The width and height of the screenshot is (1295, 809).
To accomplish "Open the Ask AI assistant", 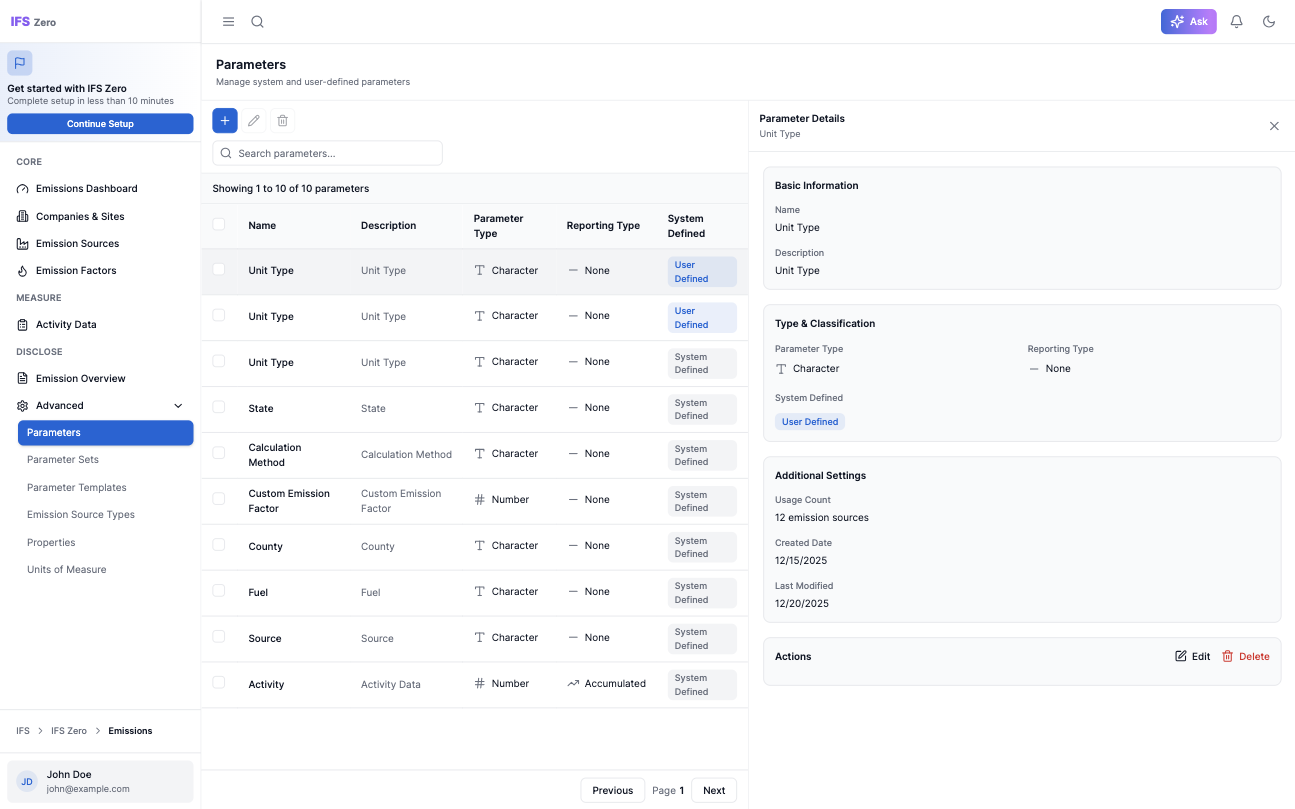I will point(1188,21).
